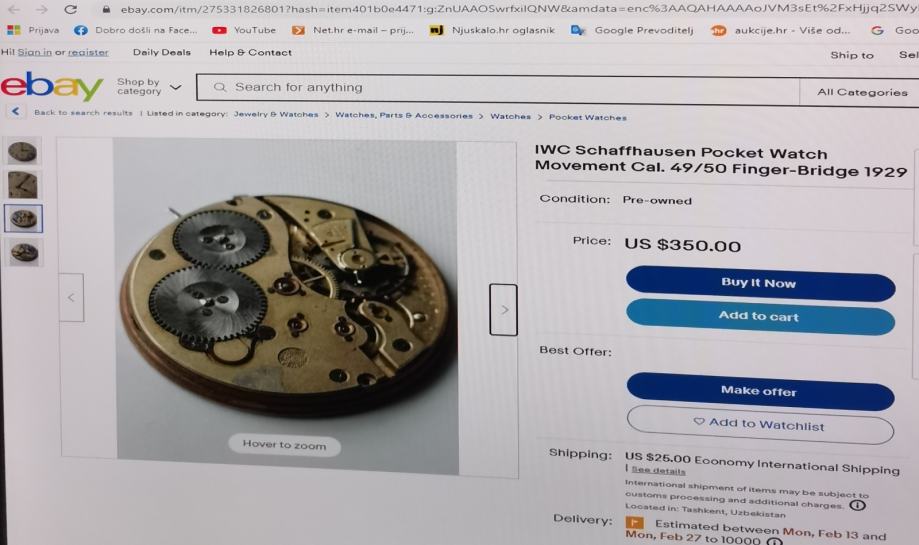
Task: Open the Pocket Watches category link
Action: tap(587, 117)
